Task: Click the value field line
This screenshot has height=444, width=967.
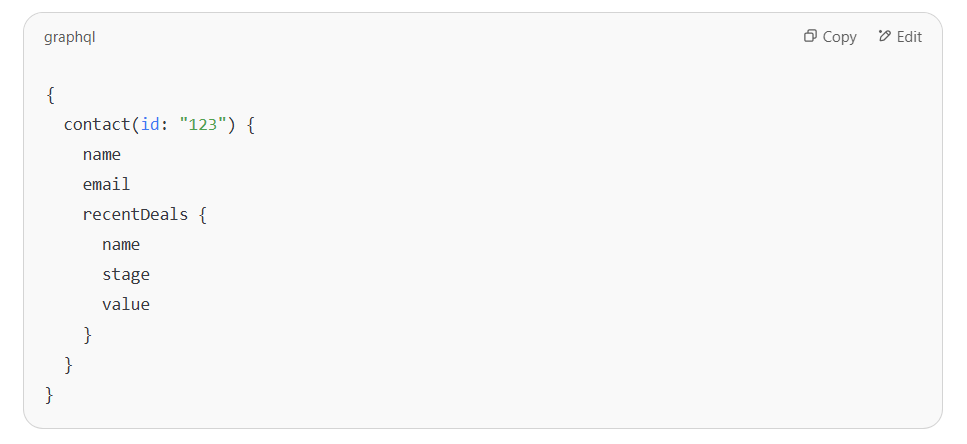Action: point(126,305)
